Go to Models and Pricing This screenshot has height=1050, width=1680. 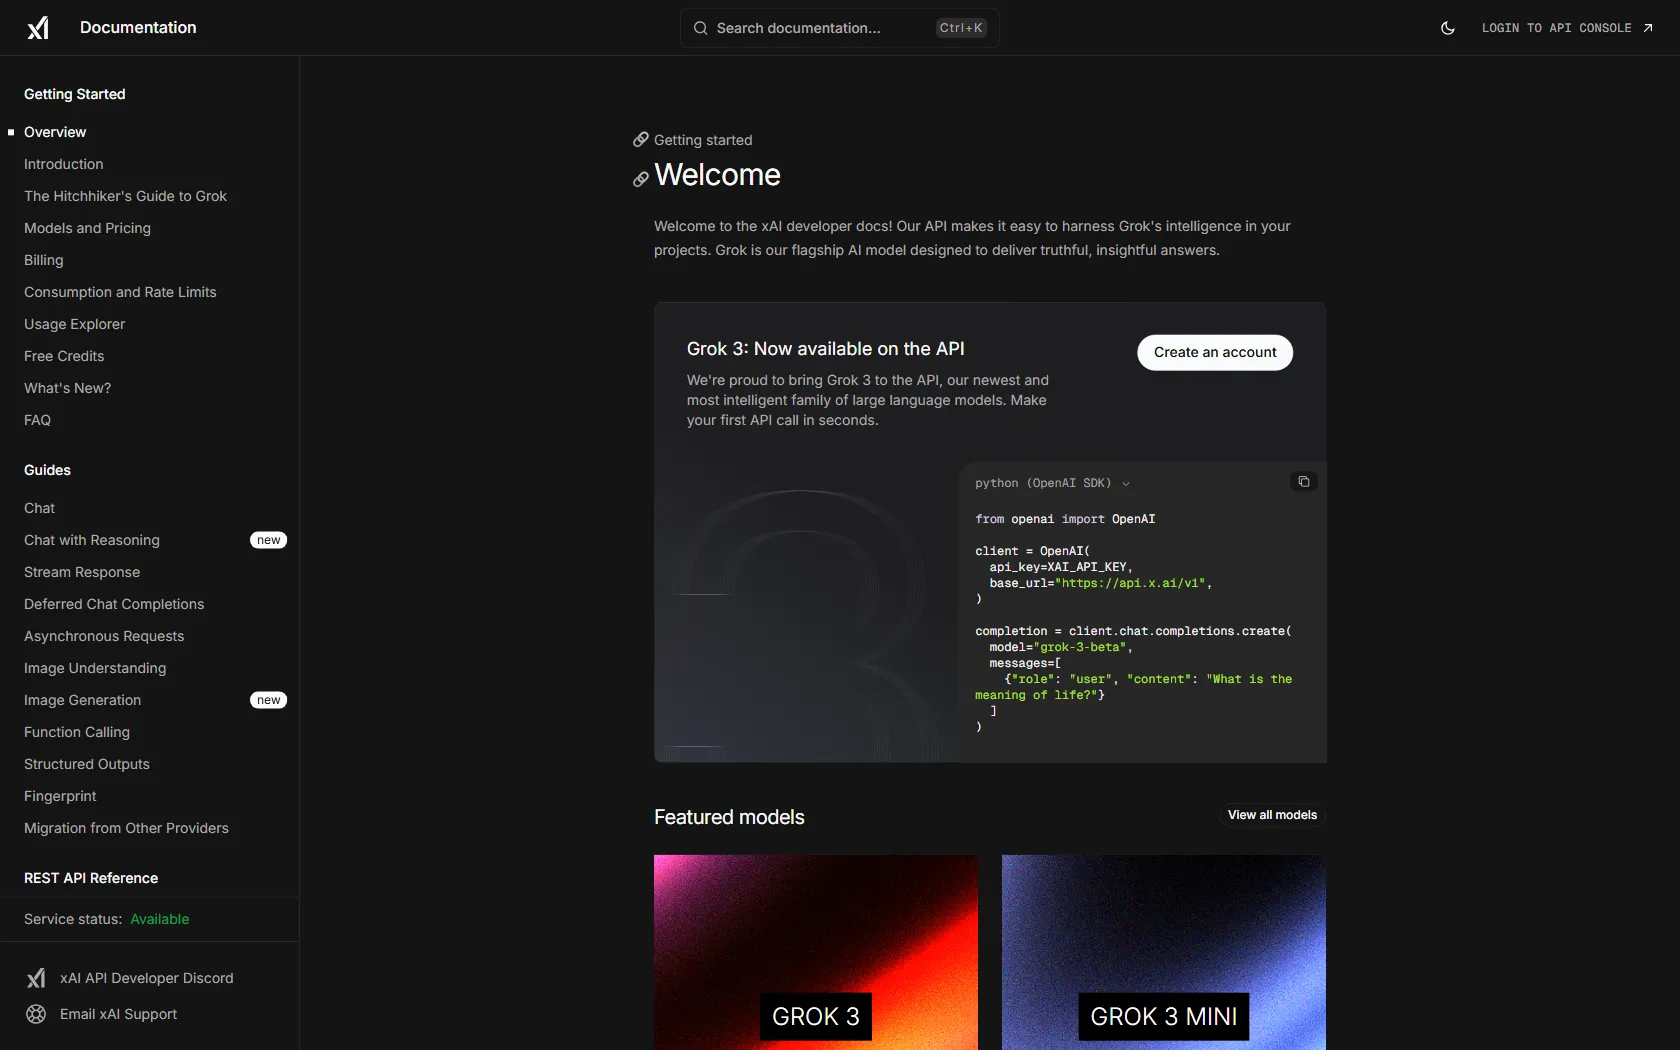tap(87, 228)
